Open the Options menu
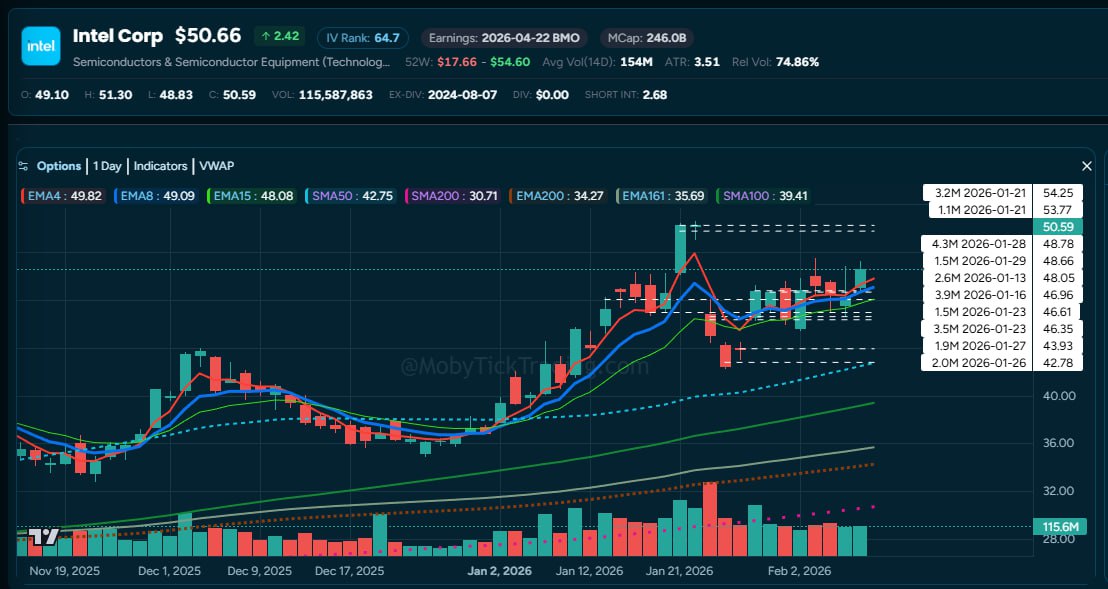 59,165
